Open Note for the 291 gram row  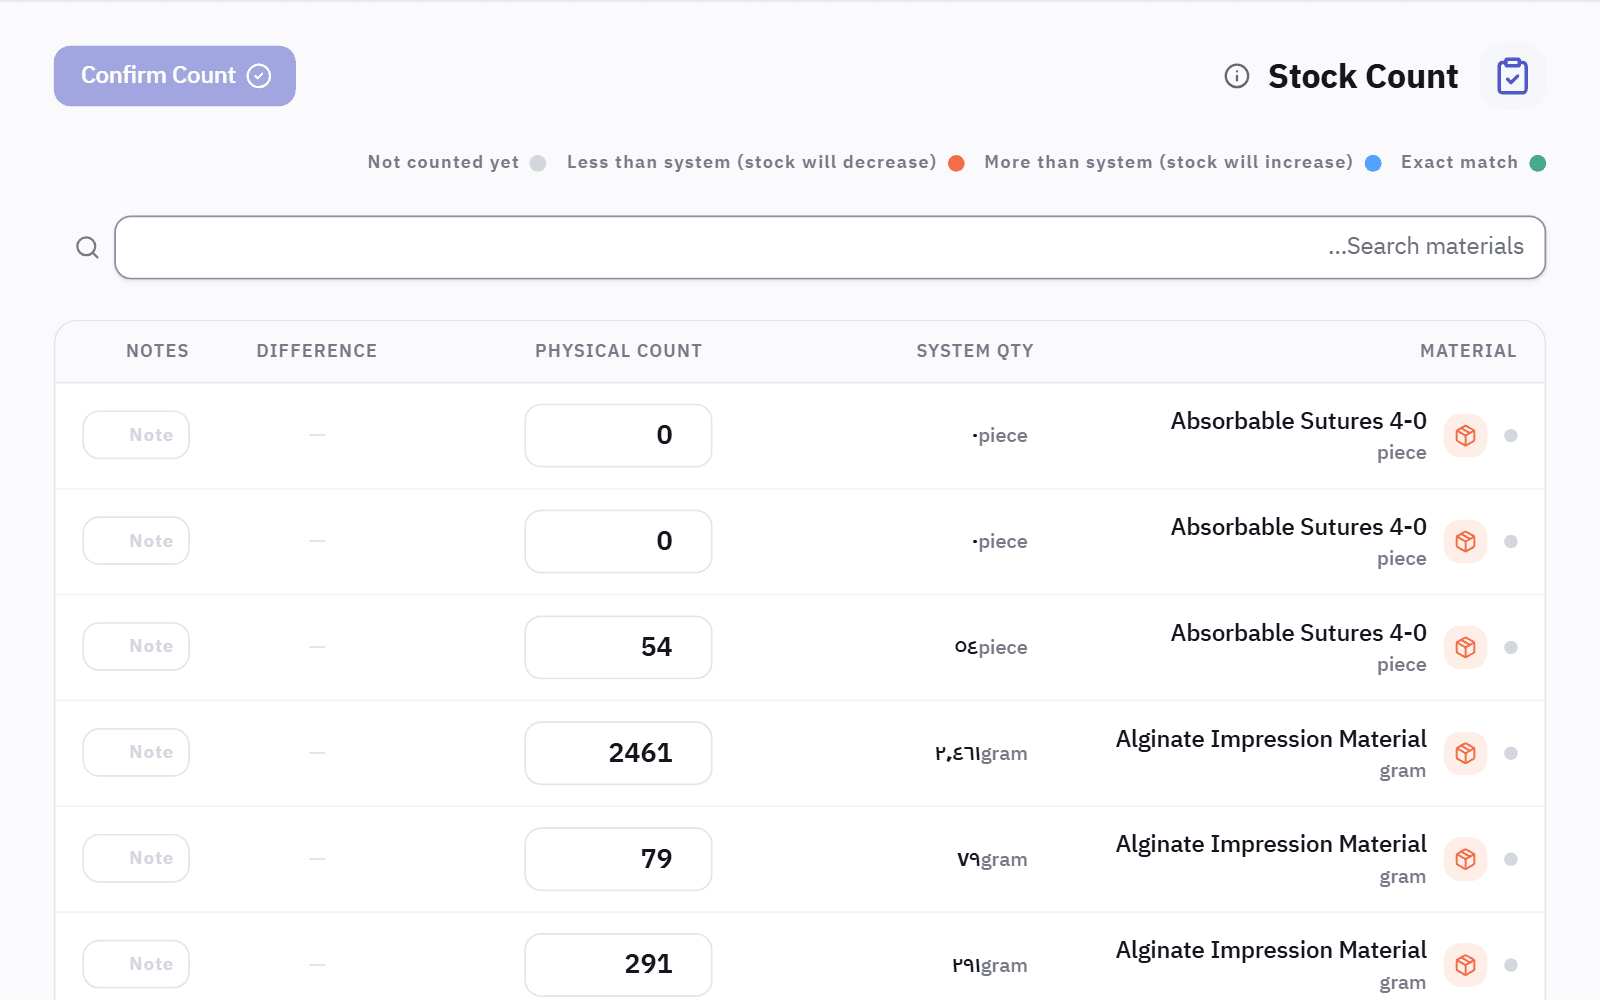point(136,965)
